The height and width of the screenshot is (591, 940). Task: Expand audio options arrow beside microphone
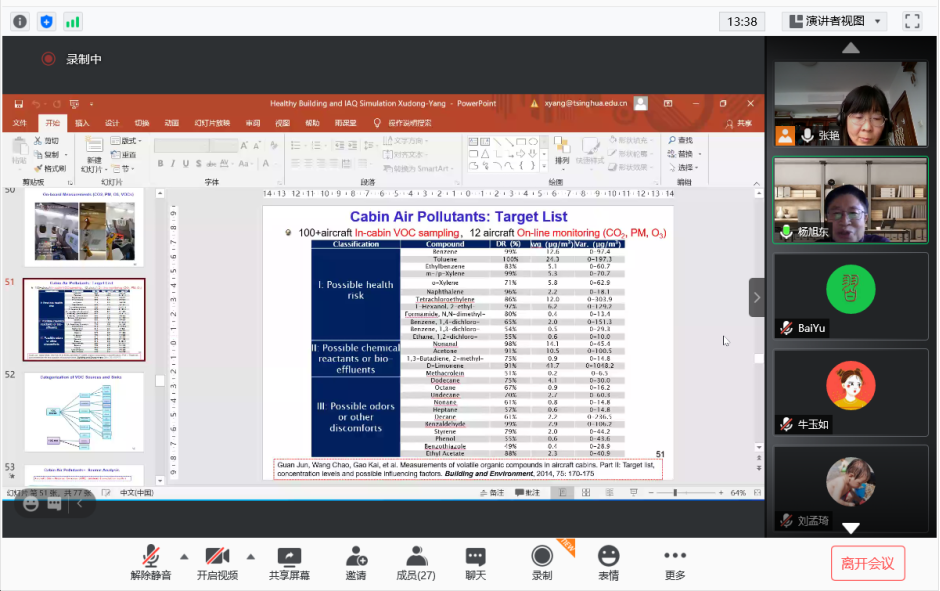point(184,556)
